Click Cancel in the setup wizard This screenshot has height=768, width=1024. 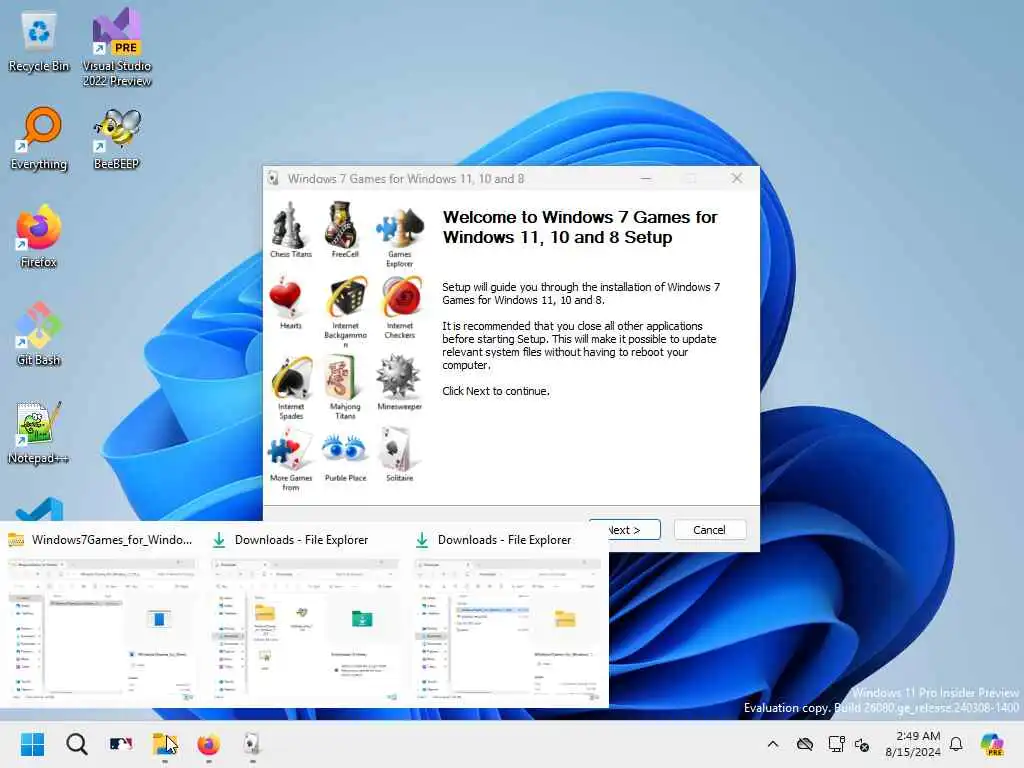pos(709,530)
